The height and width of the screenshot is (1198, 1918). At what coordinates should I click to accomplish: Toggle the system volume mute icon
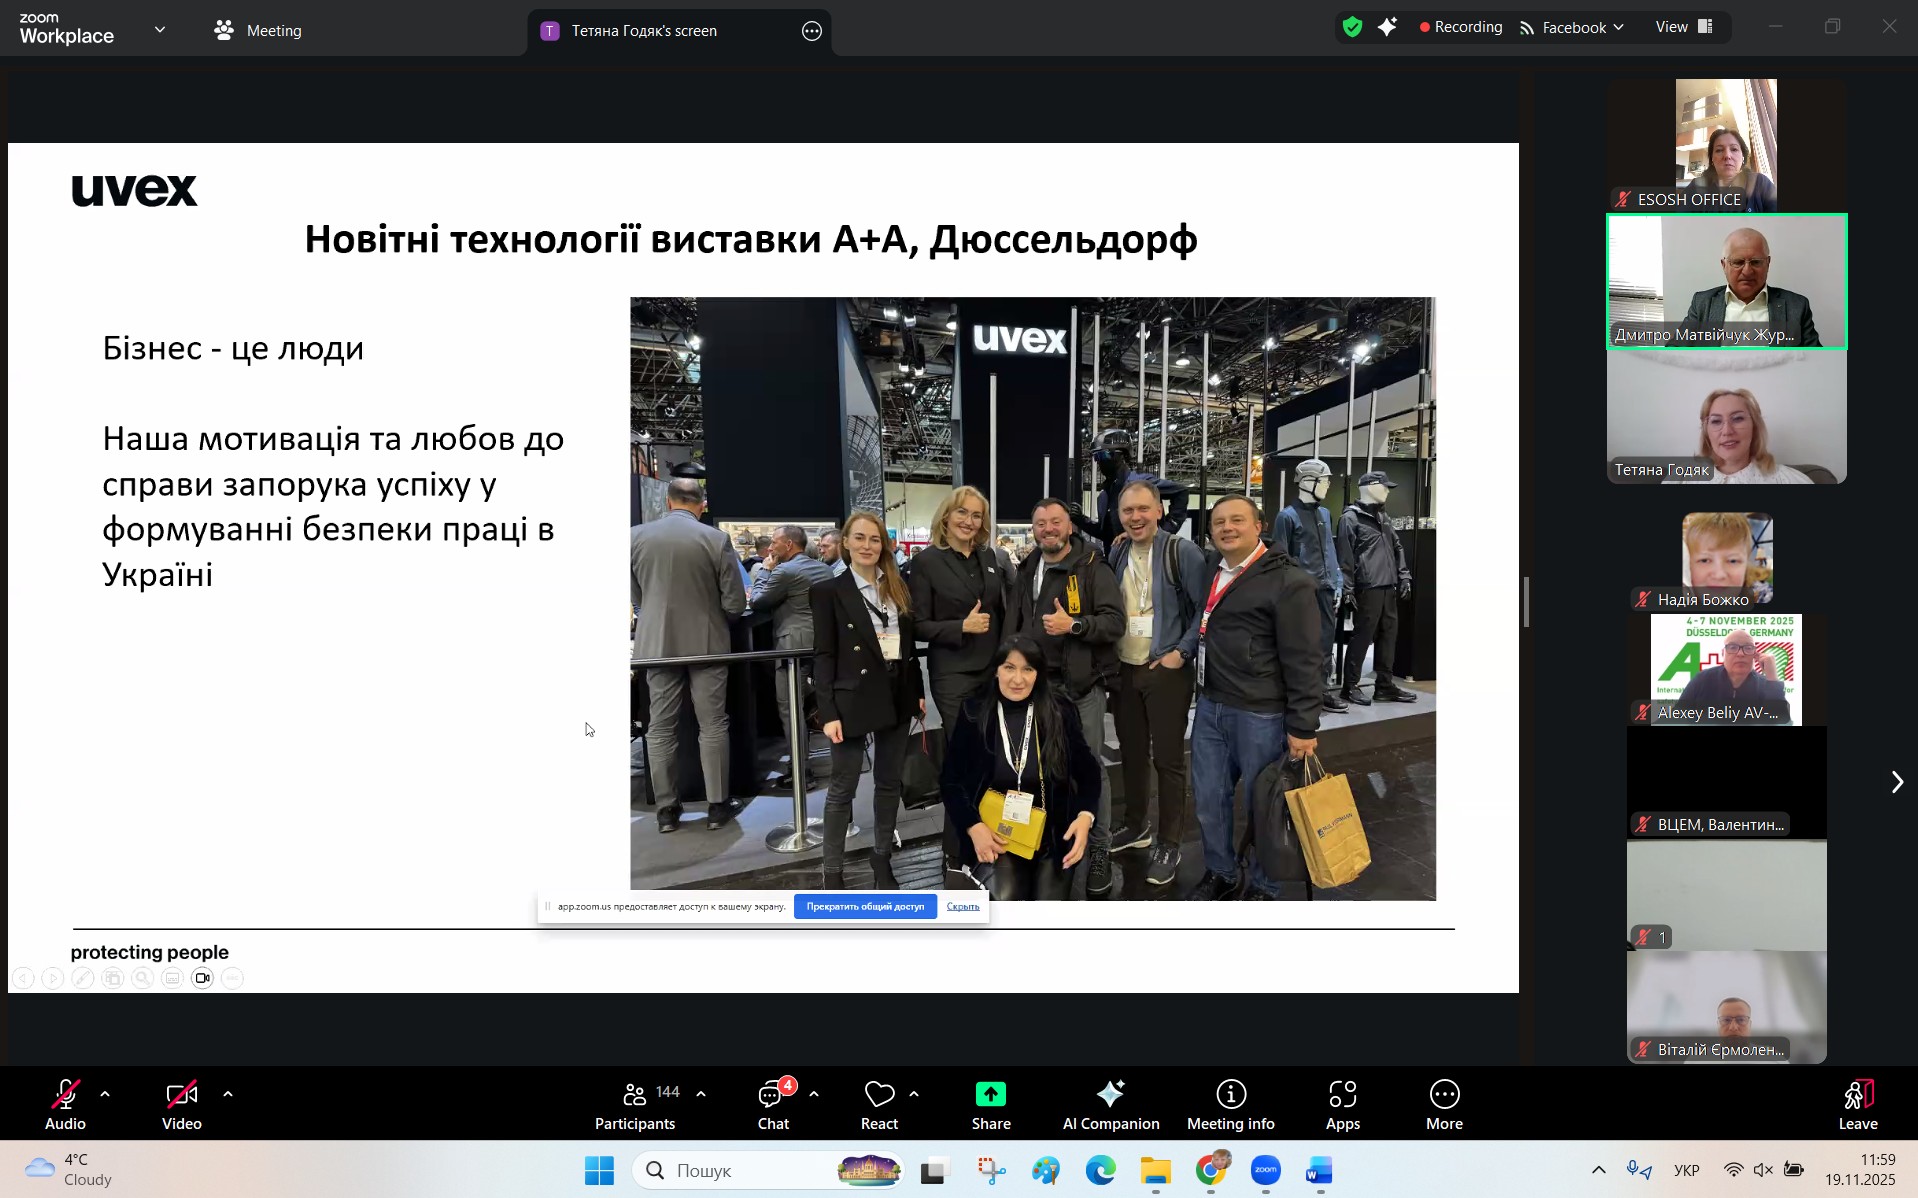pos(1763,1170)
